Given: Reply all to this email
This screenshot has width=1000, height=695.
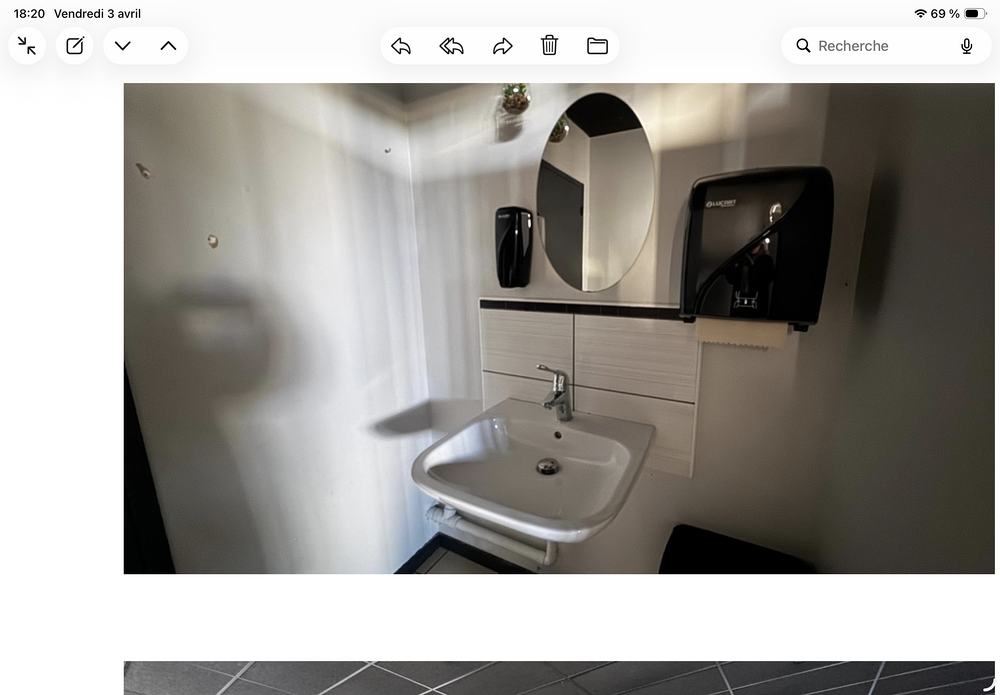Looking at the screenshot, I should [x=452, y=46].
